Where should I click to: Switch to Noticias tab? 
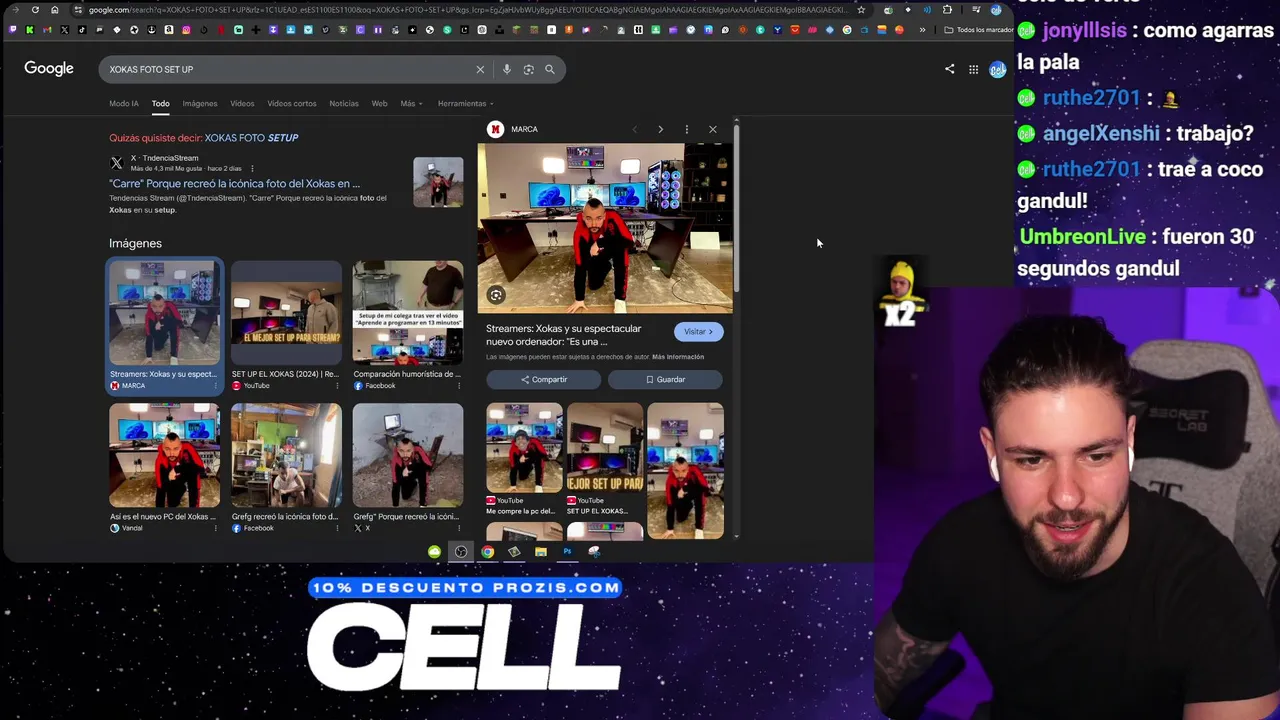point(344,103)
